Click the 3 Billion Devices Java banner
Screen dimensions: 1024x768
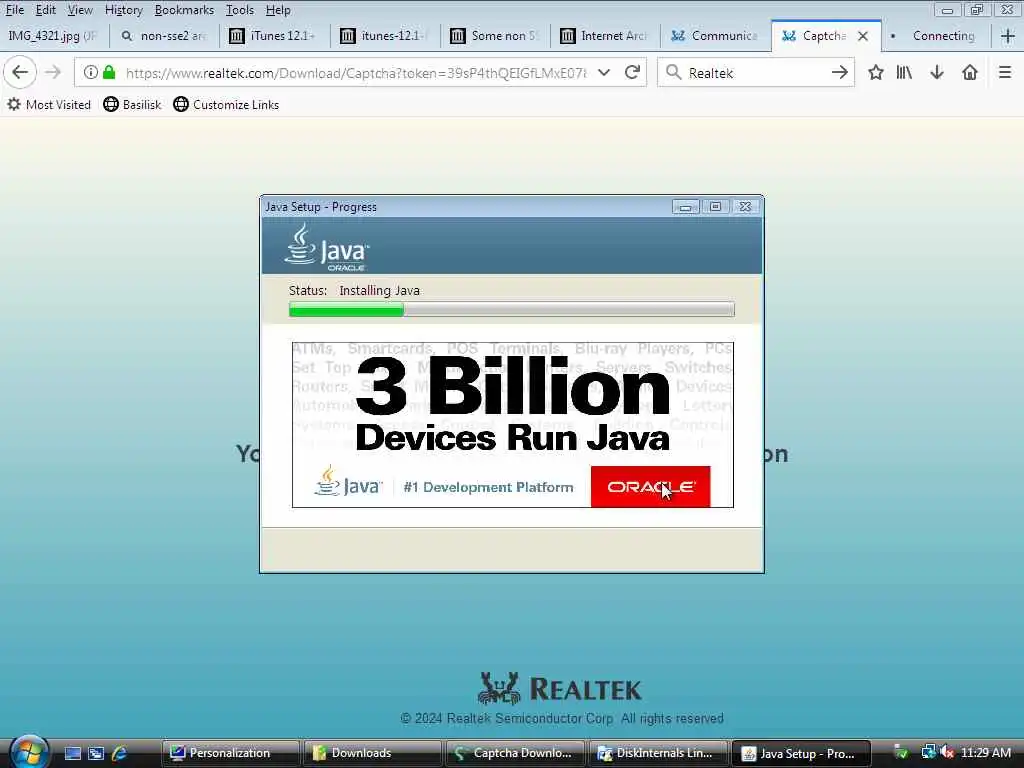513,424
